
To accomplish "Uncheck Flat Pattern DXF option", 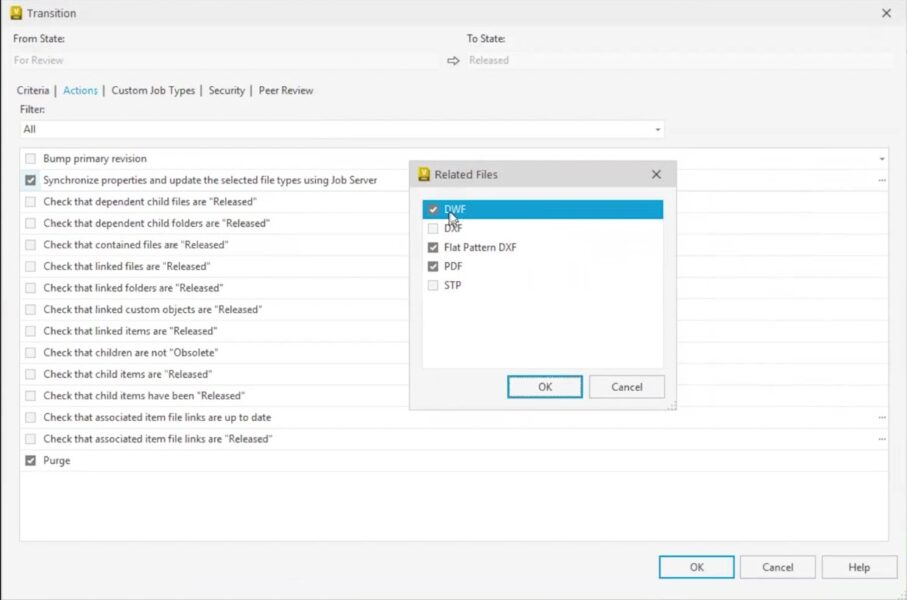I will [433, 247].
